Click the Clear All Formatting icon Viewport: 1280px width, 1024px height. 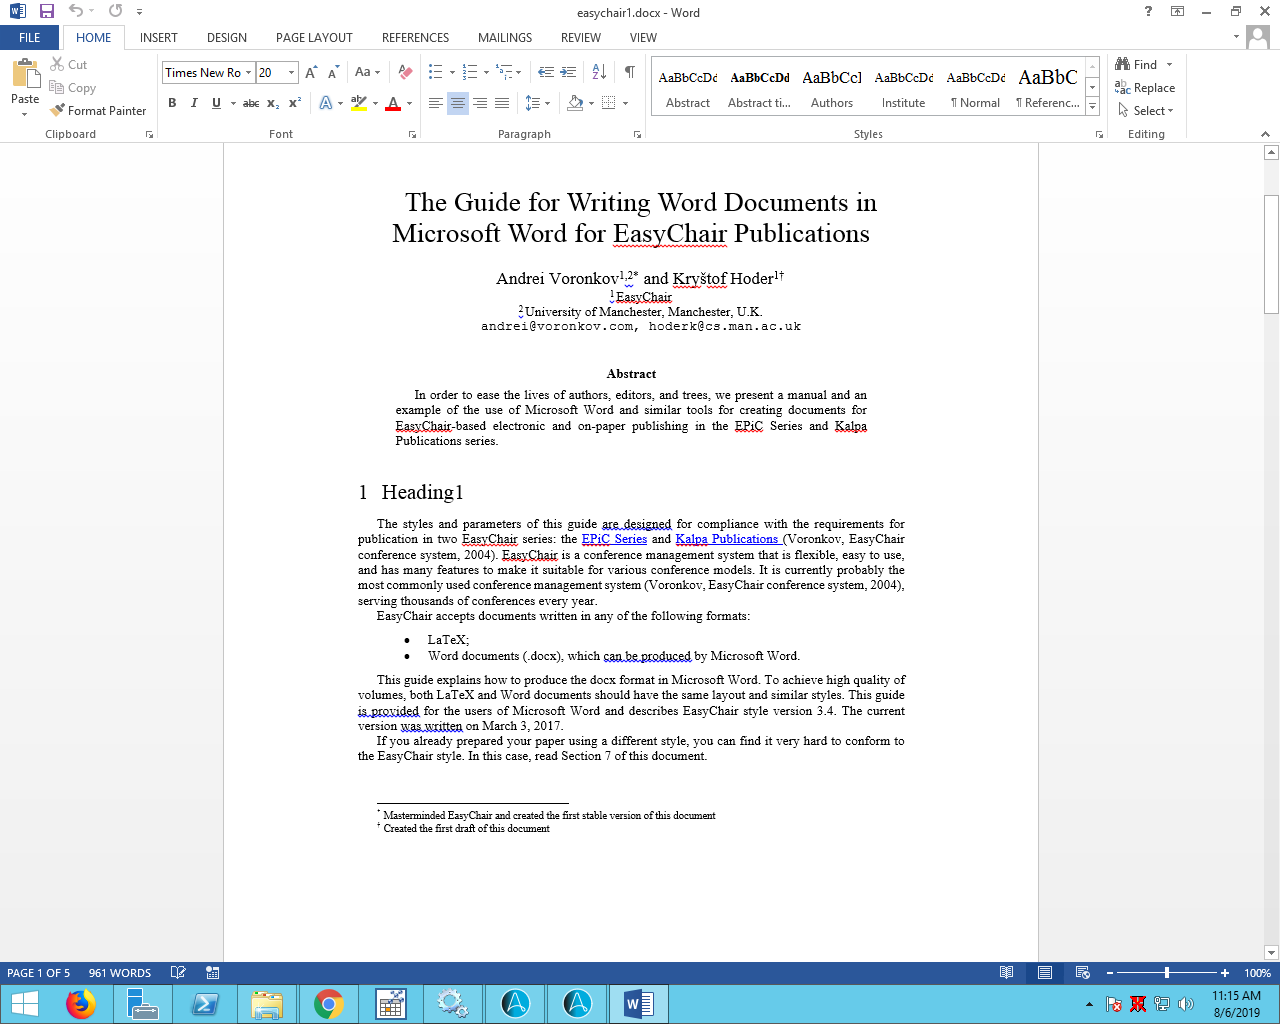pyautogui.click(x=405, y=72)
